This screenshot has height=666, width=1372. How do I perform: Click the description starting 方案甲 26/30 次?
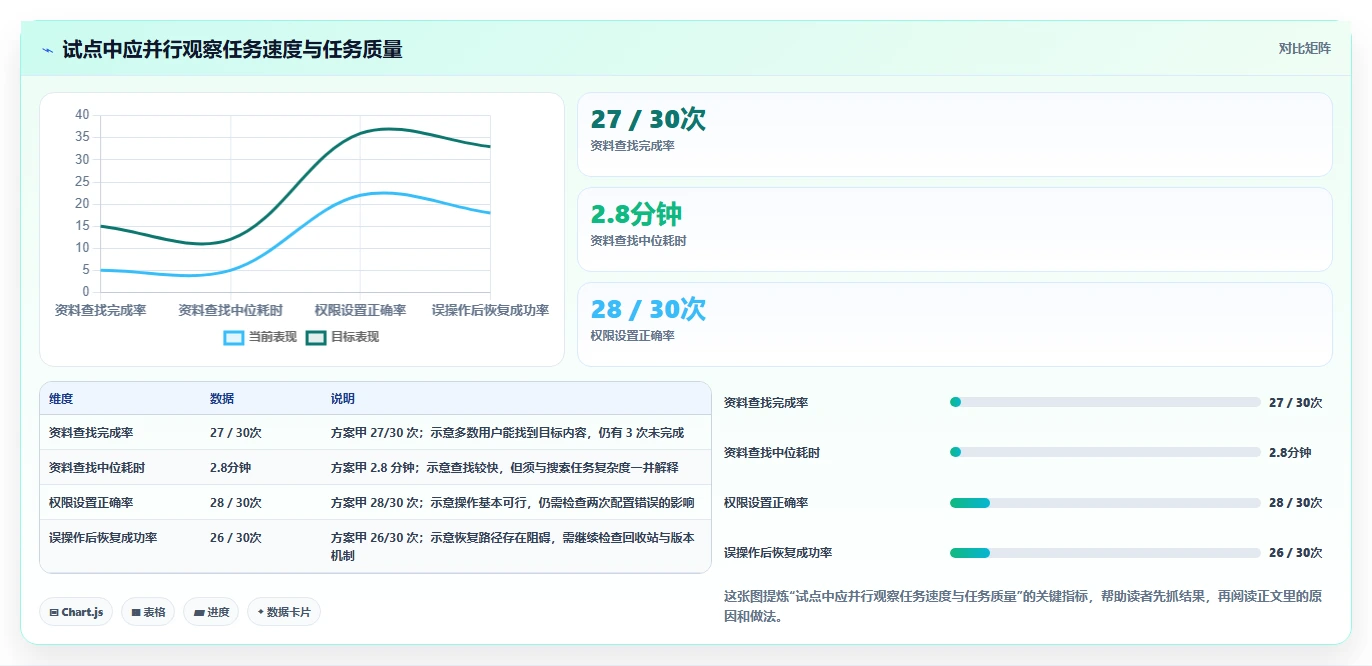[x=513, y=546]
